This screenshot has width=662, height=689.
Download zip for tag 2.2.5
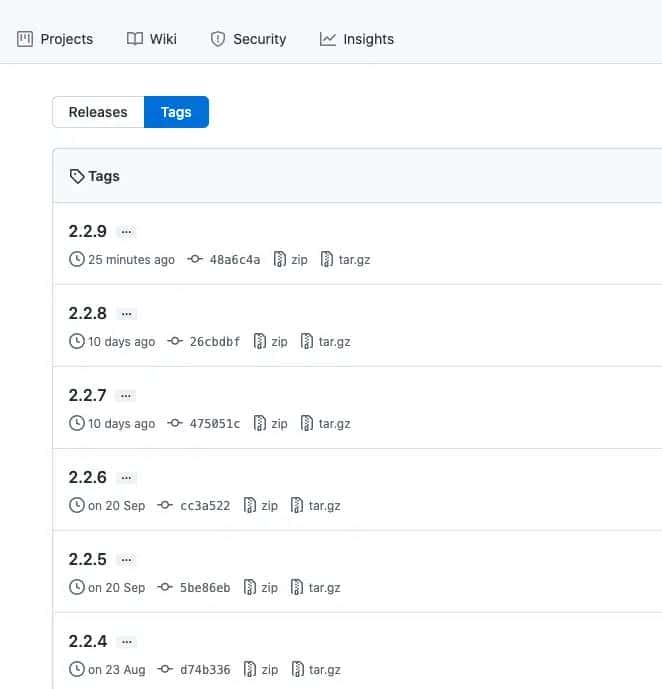(260, 588)
